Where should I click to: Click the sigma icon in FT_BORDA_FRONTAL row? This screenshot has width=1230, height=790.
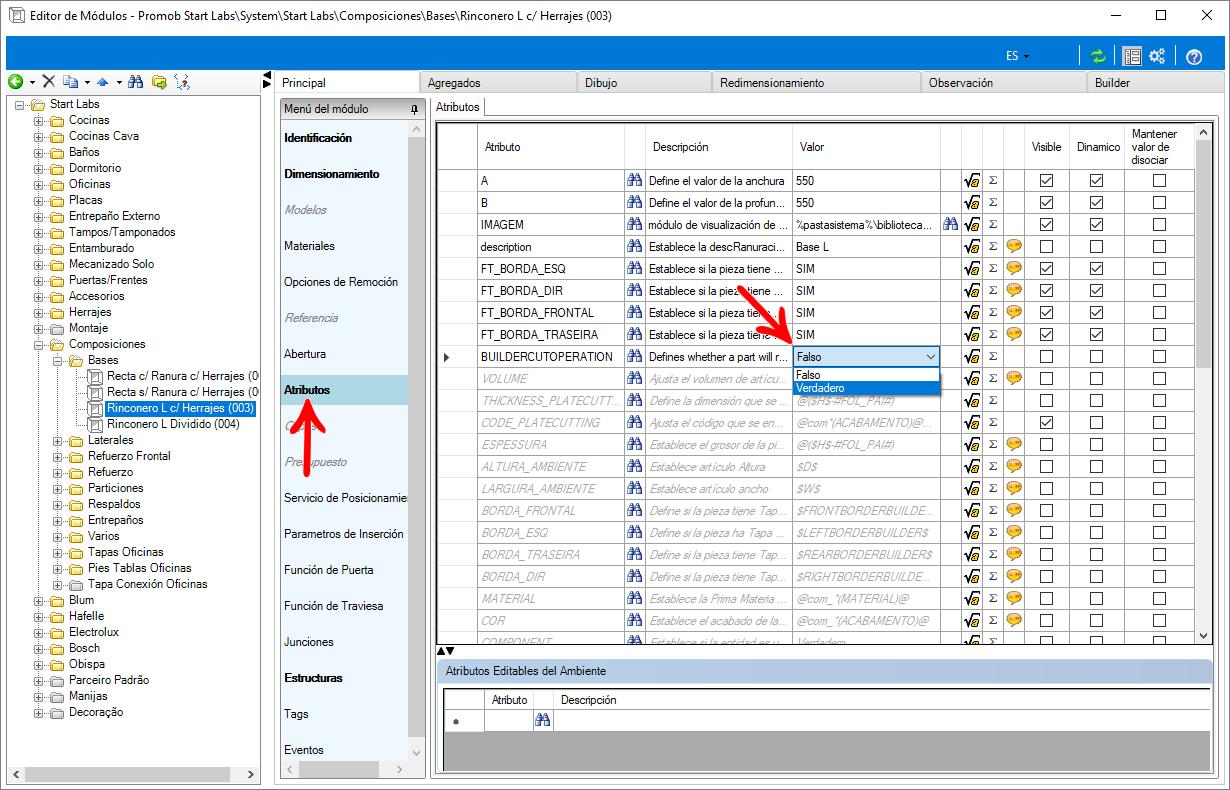coord(993,312)
